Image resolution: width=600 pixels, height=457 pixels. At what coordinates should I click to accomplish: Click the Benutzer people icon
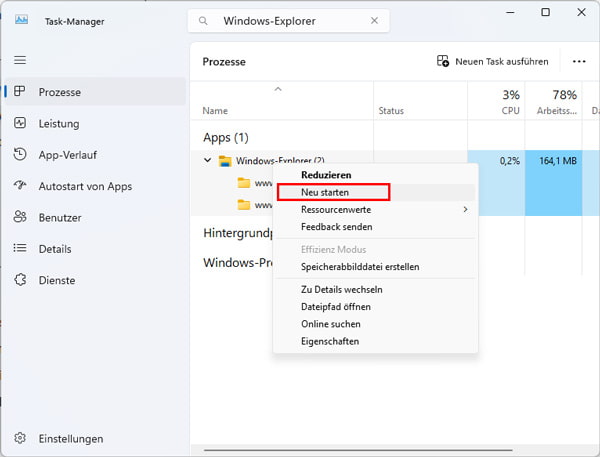pyautogui.click(x=20, y=217)
